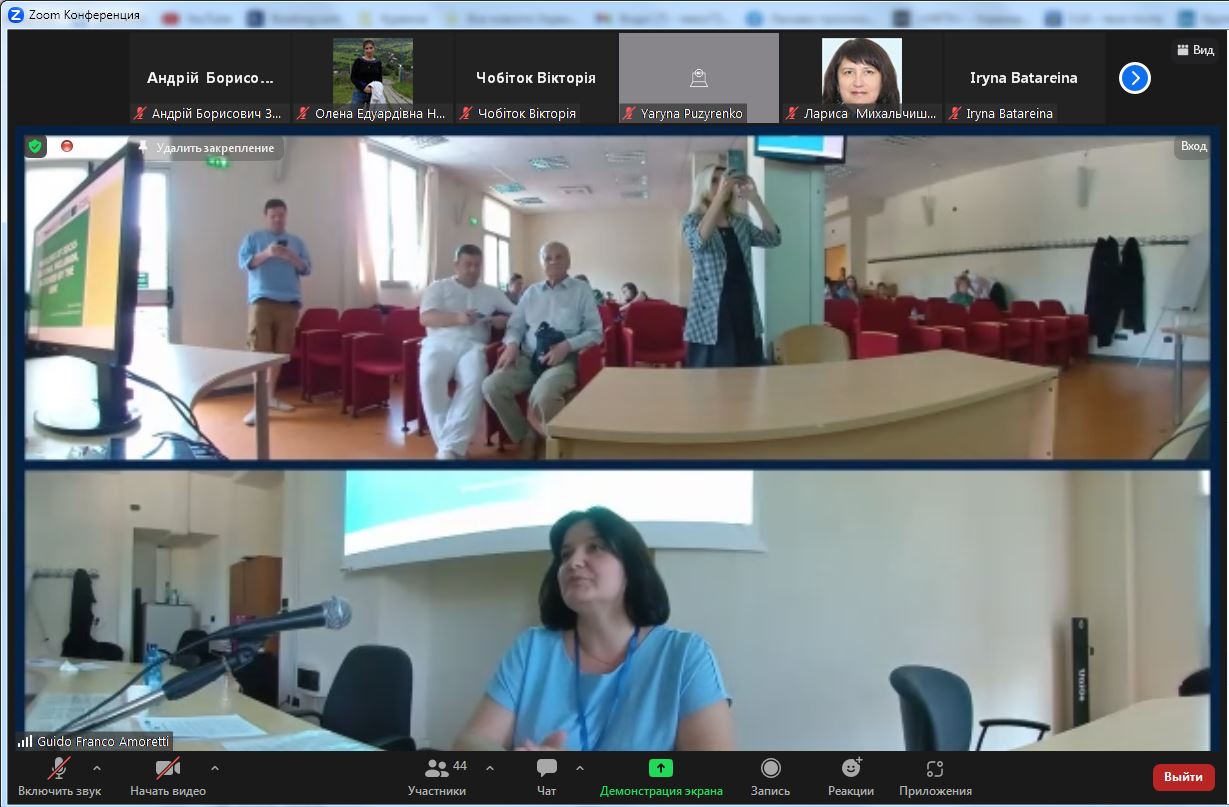Select Лариса Михальчишин participant thumbnail
Screen dimensions: 1229x807
point(861,78)
